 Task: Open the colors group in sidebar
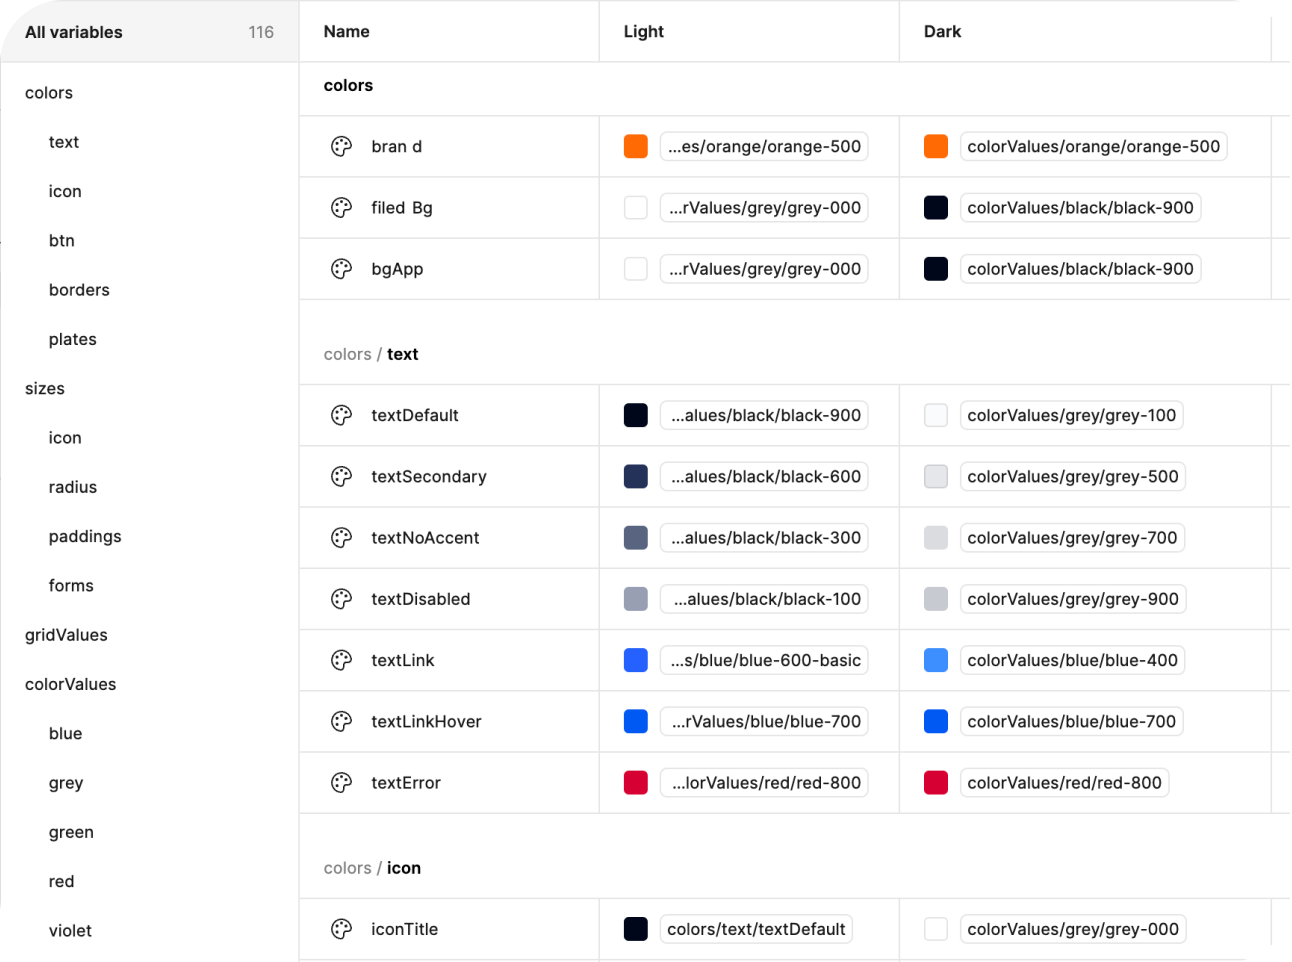(x=49, y=93)
